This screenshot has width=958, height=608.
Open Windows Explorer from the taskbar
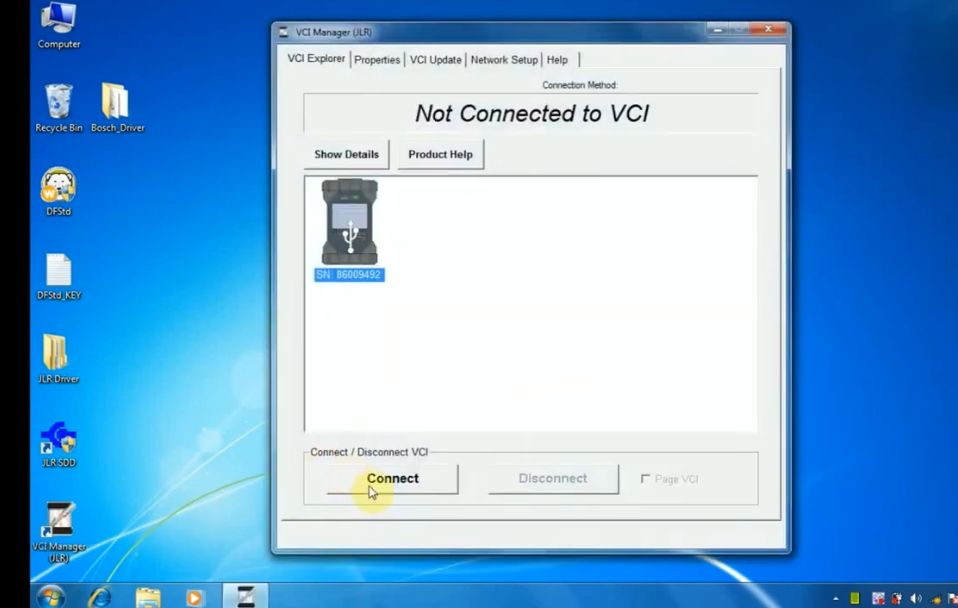pyautogui.click(x=148, y=598)
